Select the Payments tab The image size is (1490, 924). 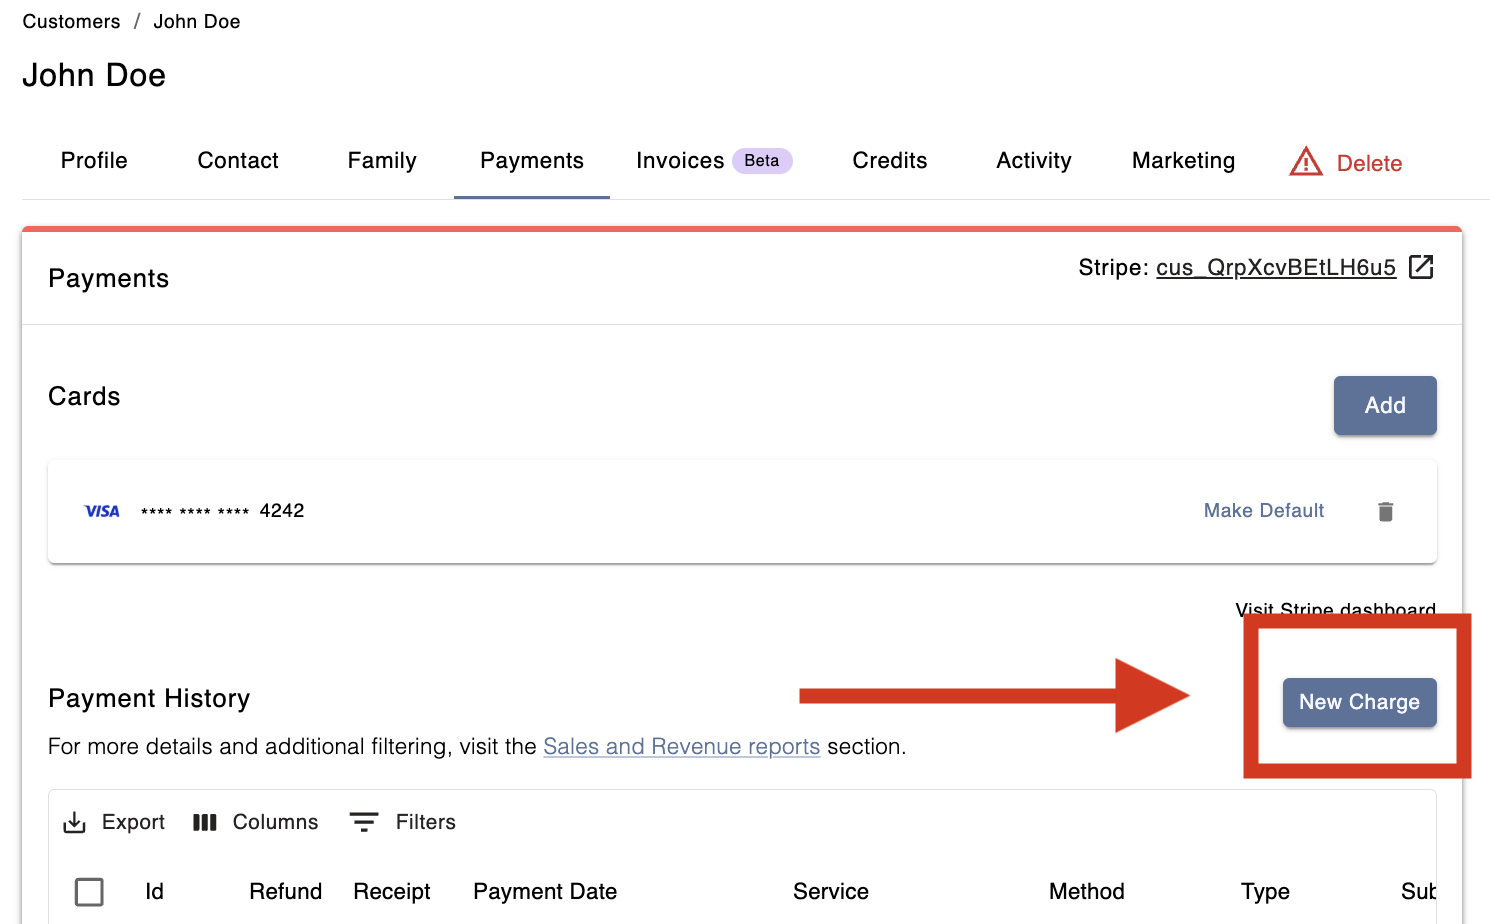point(532,161)
